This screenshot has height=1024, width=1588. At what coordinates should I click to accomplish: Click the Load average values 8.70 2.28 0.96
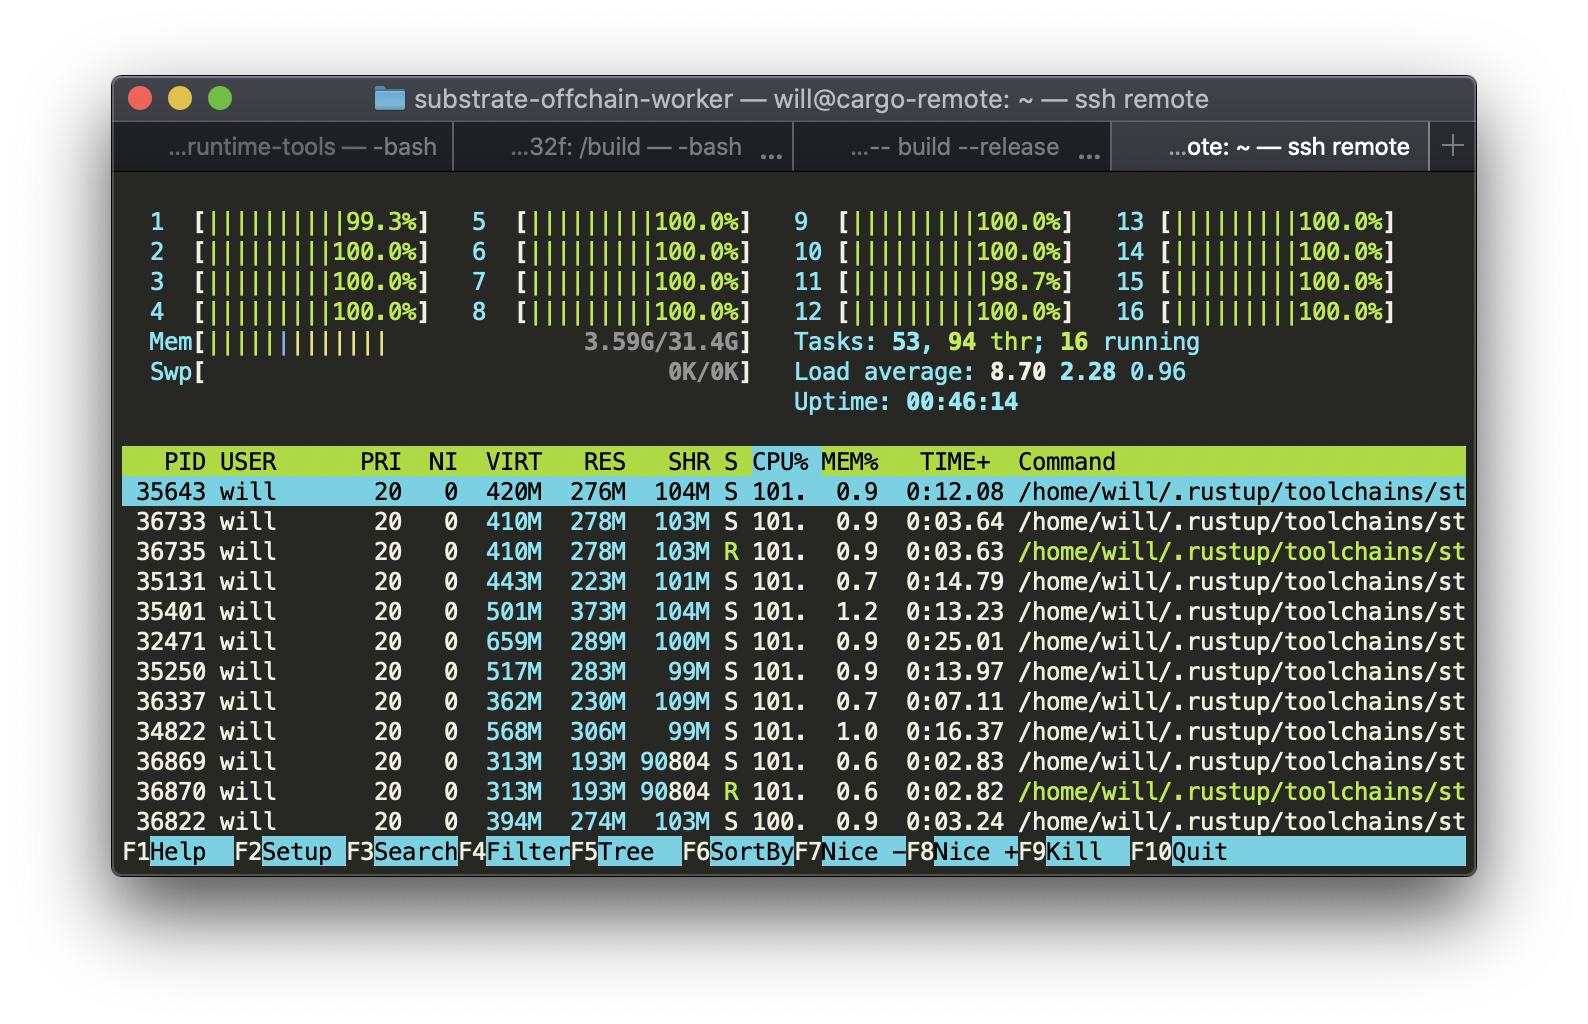[x=1088, y=372]
